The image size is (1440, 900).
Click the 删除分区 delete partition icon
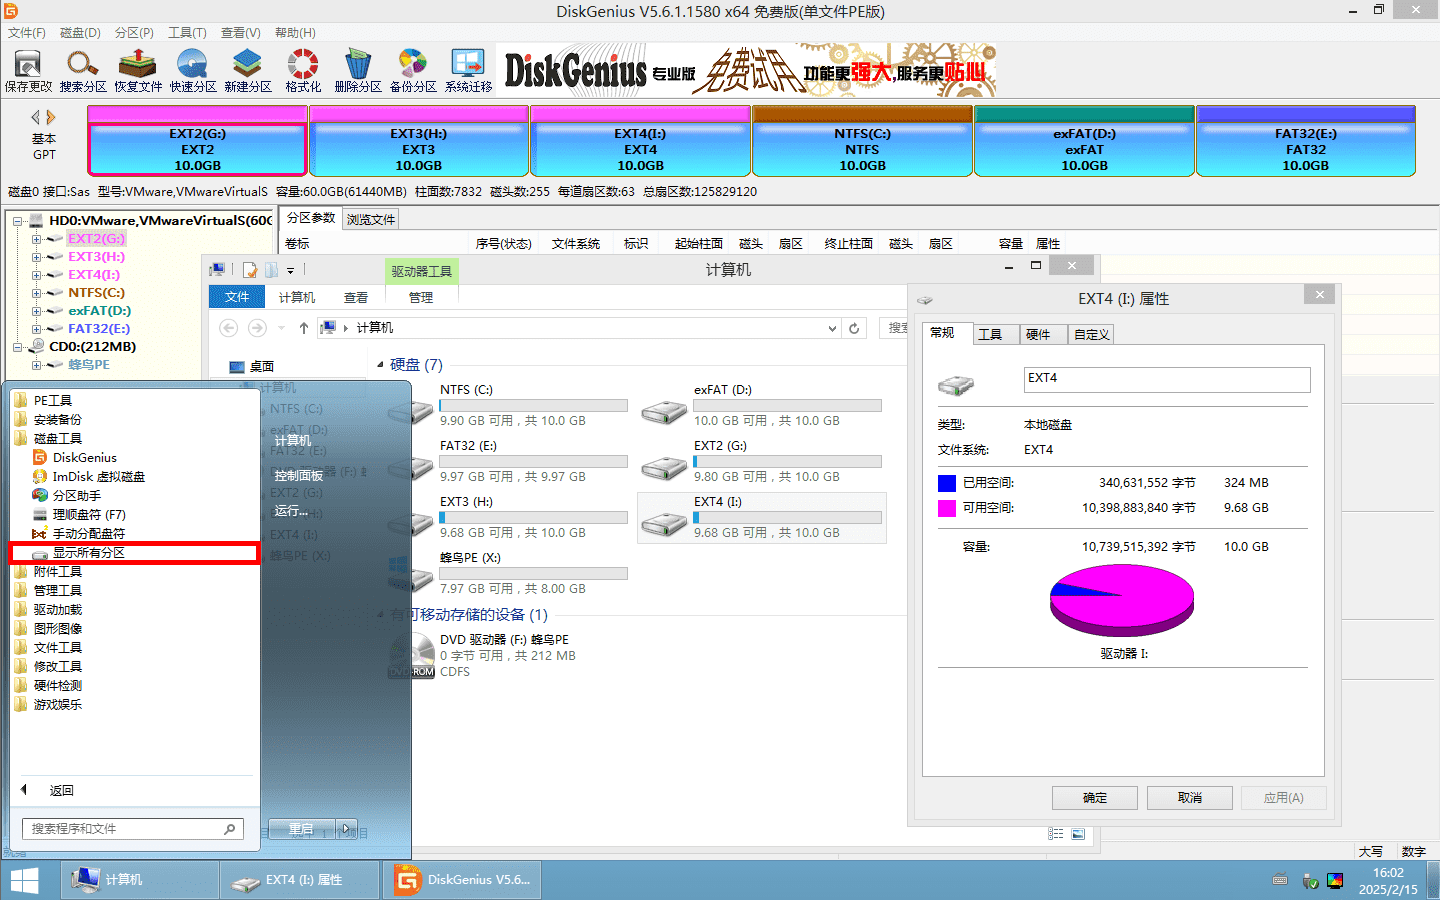pos(358,71)
